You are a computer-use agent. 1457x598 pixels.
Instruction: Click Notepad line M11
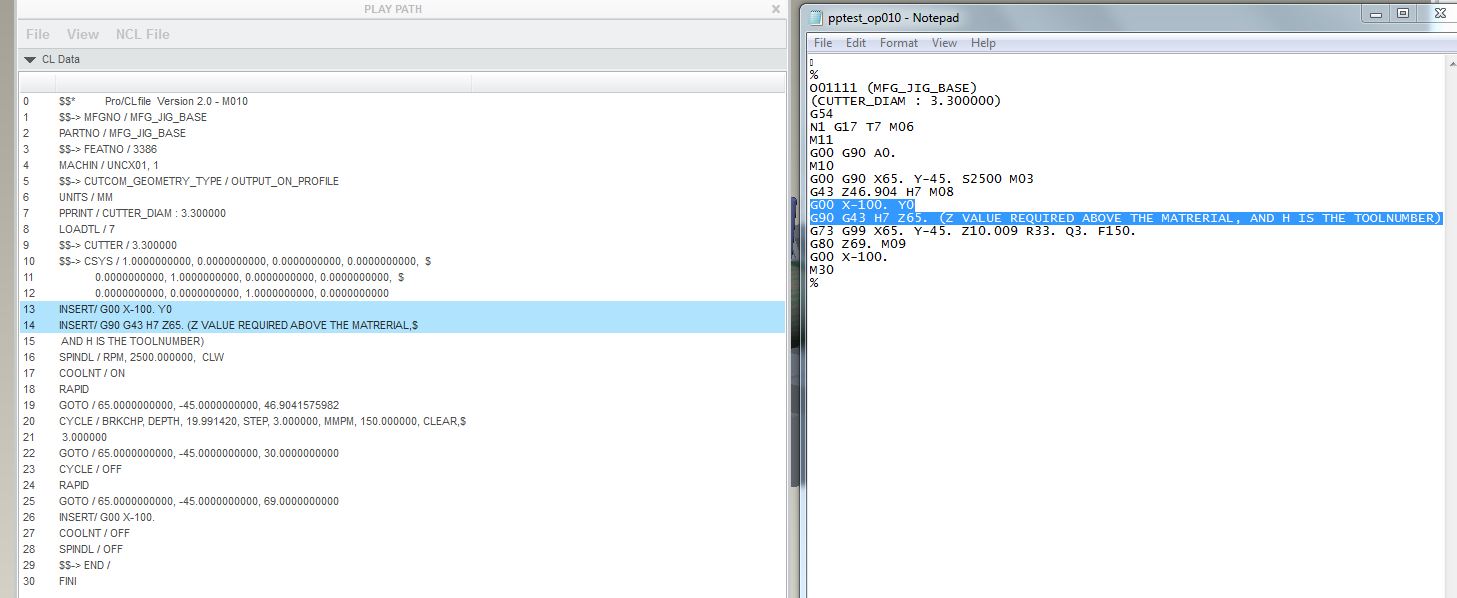(822, 140)
